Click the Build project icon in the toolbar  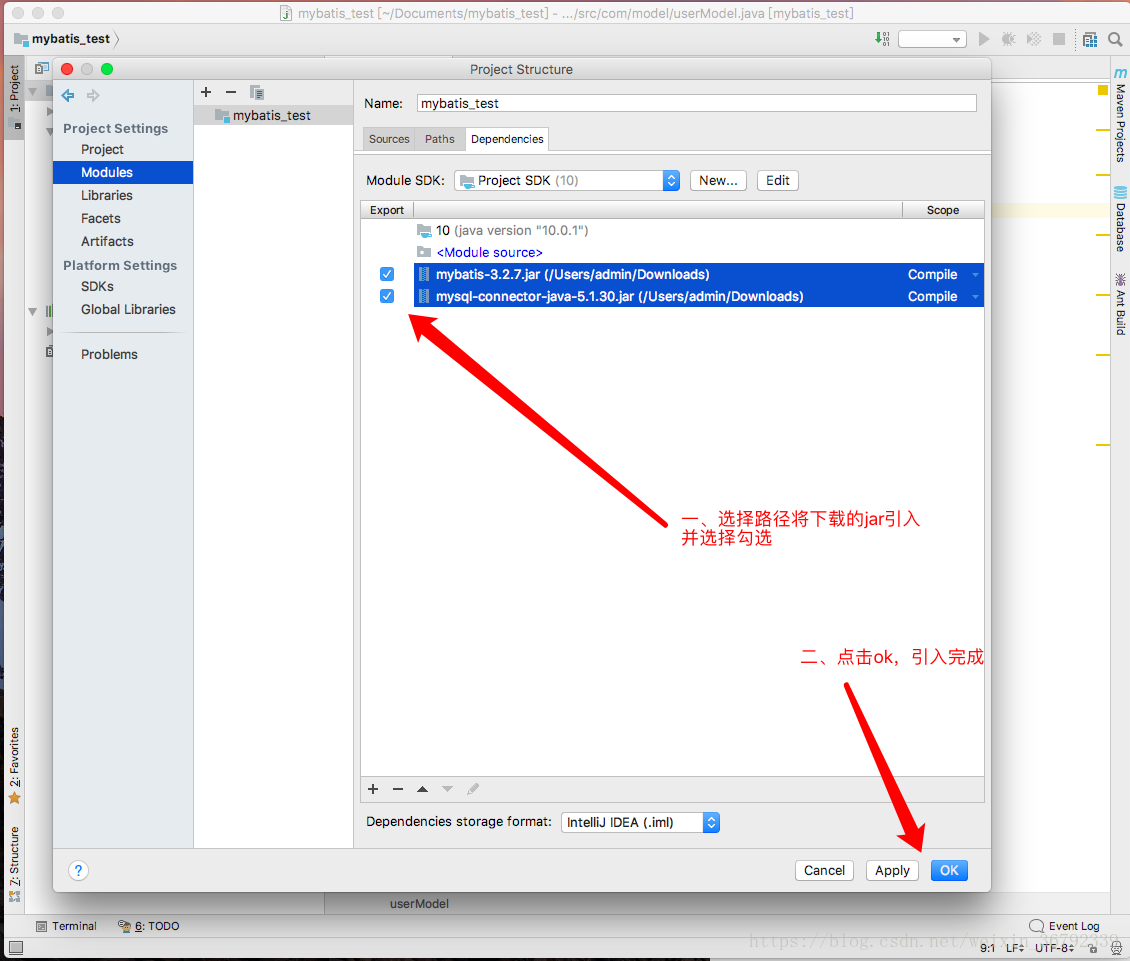pyautogui.click(x=882, y=39)
